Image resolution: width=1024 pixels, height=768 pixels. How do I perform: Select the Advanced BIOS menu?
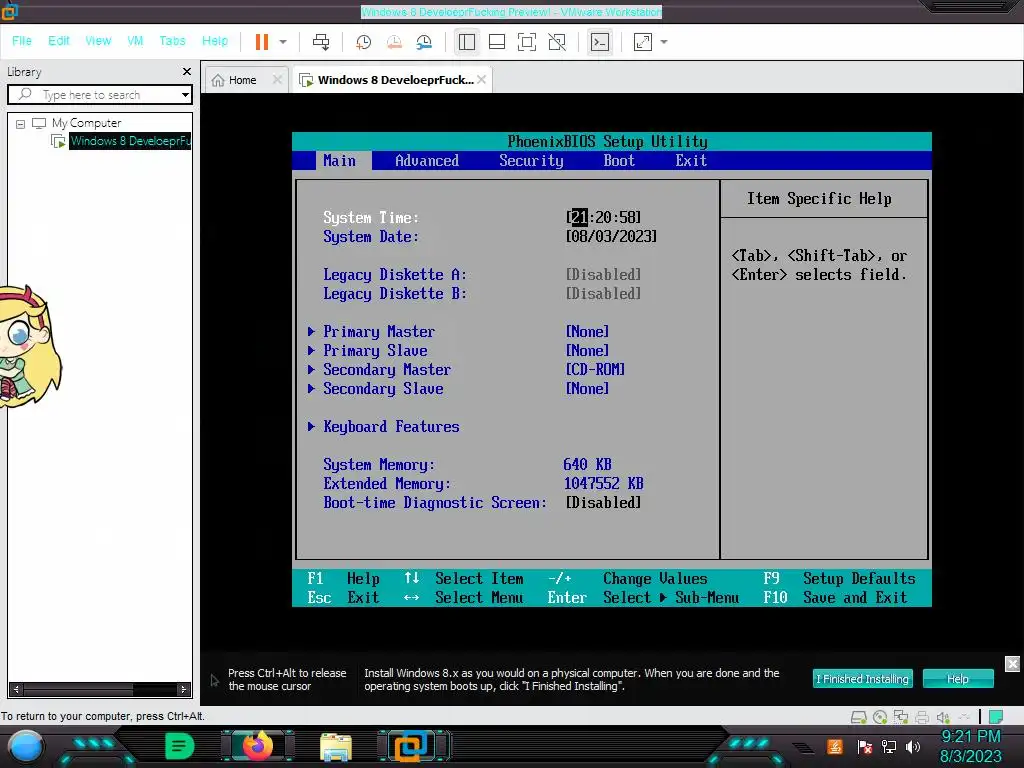point(426,161)
